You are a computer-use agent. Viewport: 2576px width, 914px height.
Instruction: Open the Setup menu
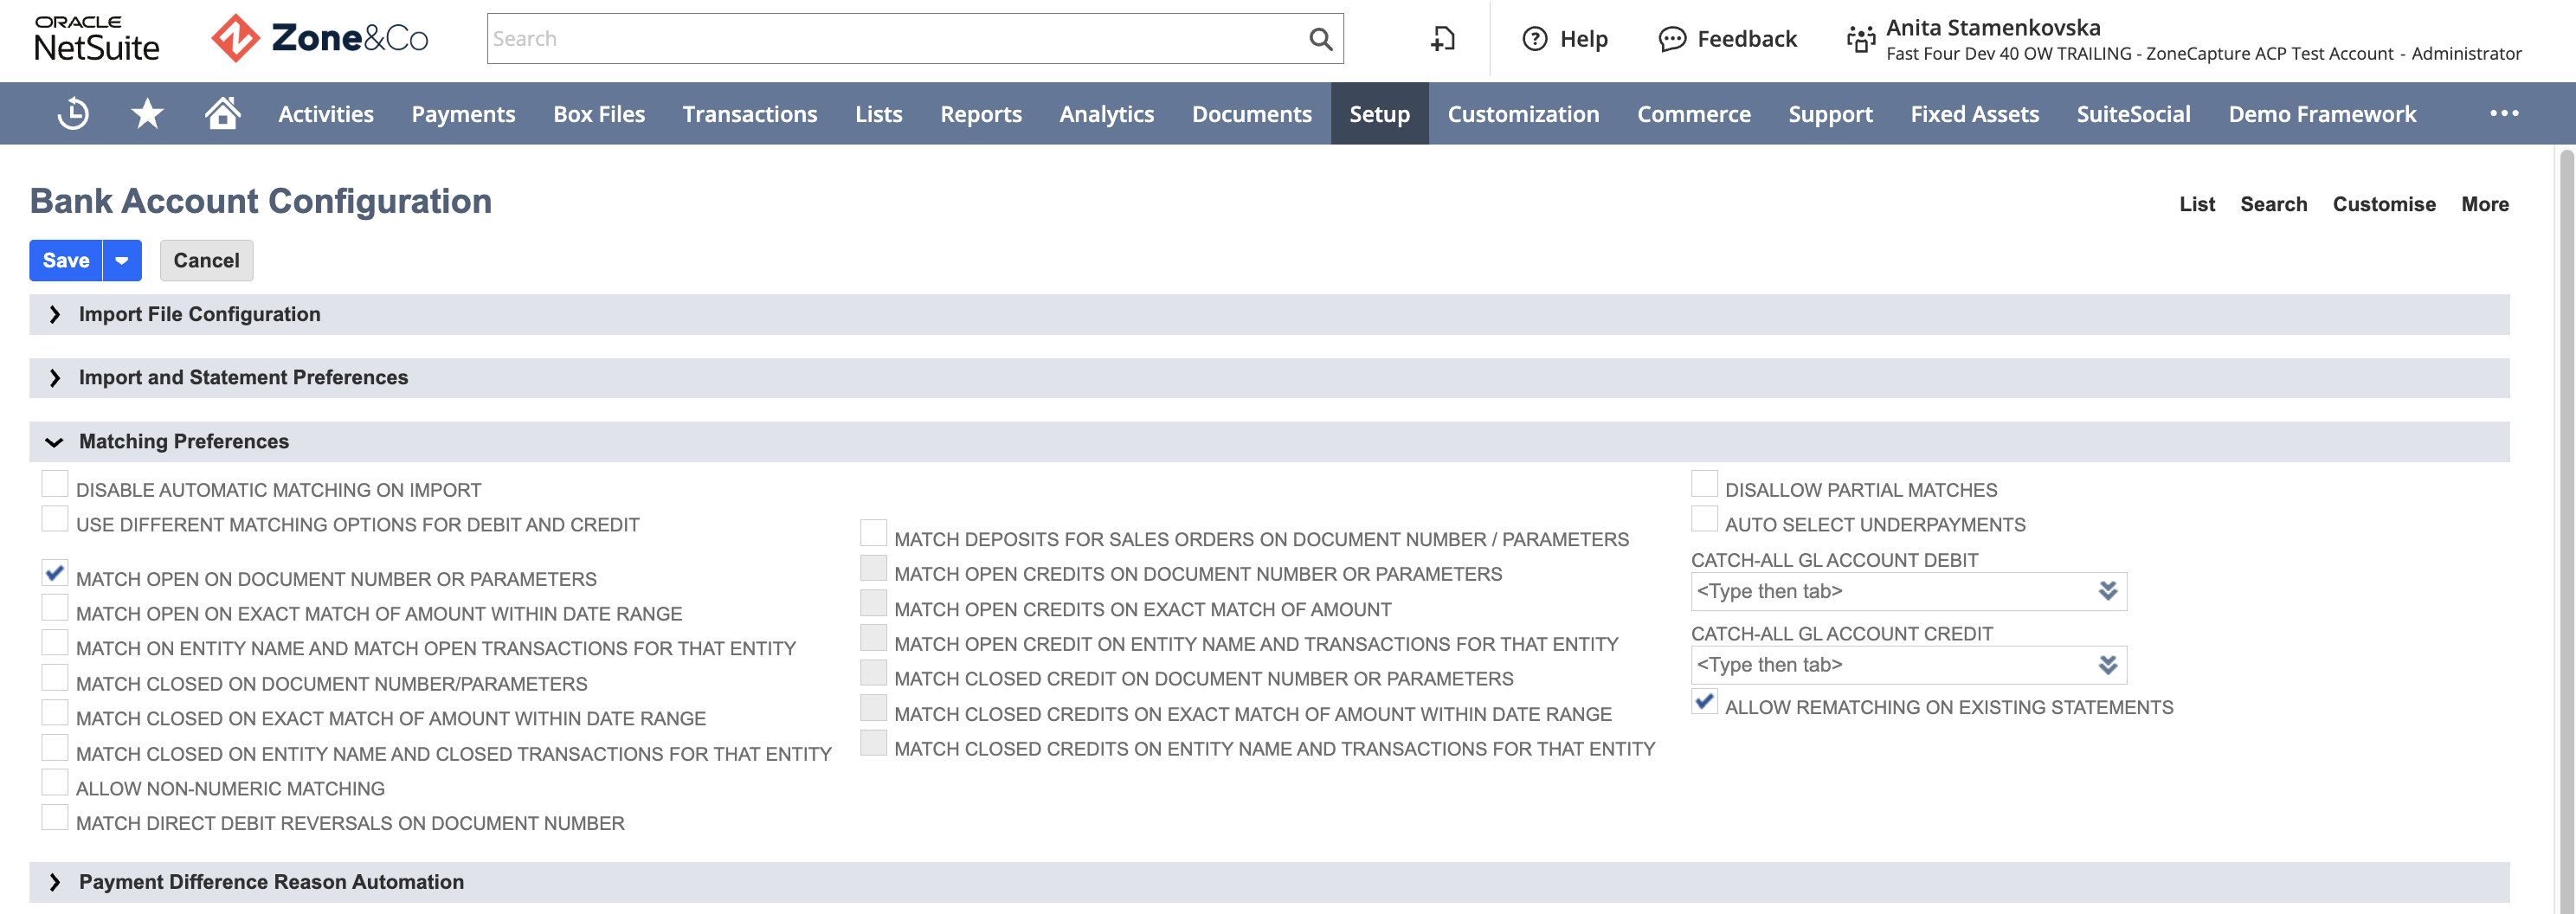[x=1380, y=114]
